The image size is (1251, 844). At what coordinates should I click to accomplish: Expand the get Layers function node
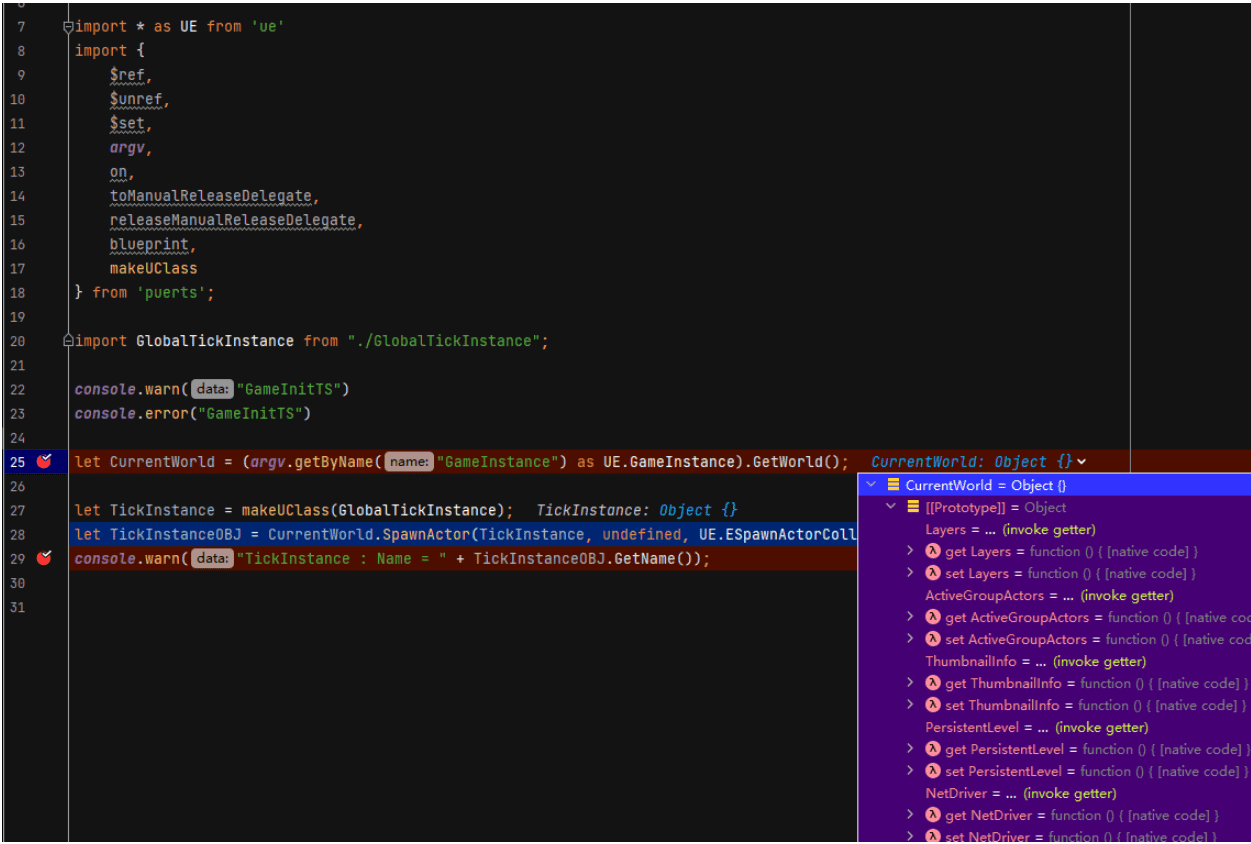[910, 551]
